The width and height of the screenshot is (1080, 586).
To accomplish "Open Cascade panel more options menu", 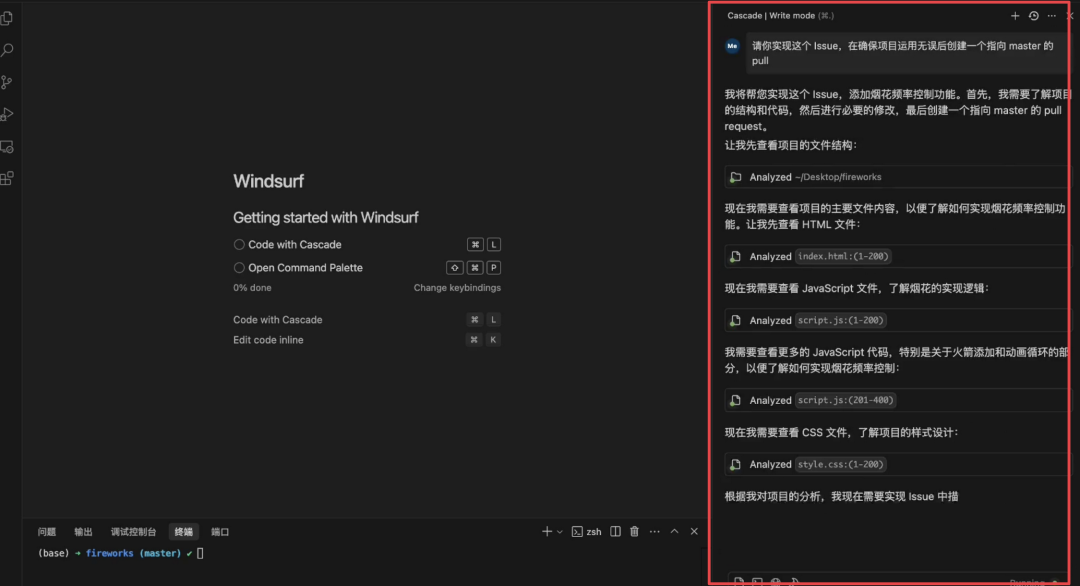I will tap(1051, 16).
